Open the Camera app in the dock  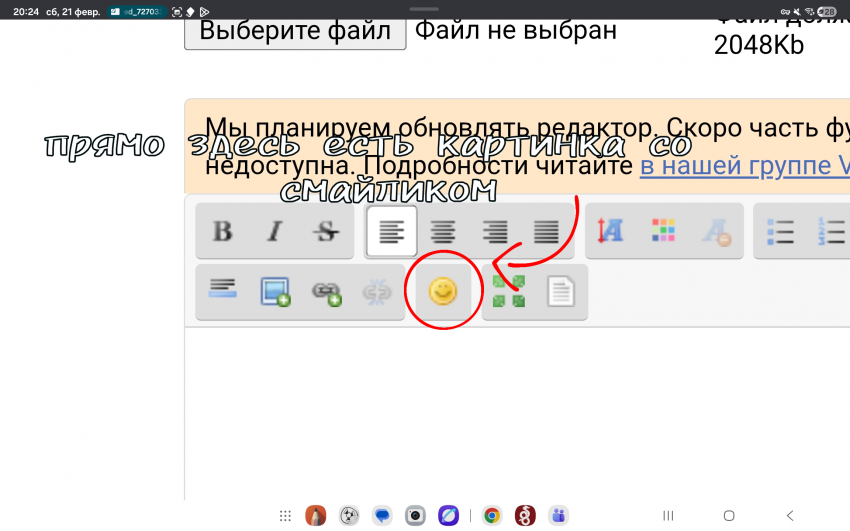pos(415,515)
